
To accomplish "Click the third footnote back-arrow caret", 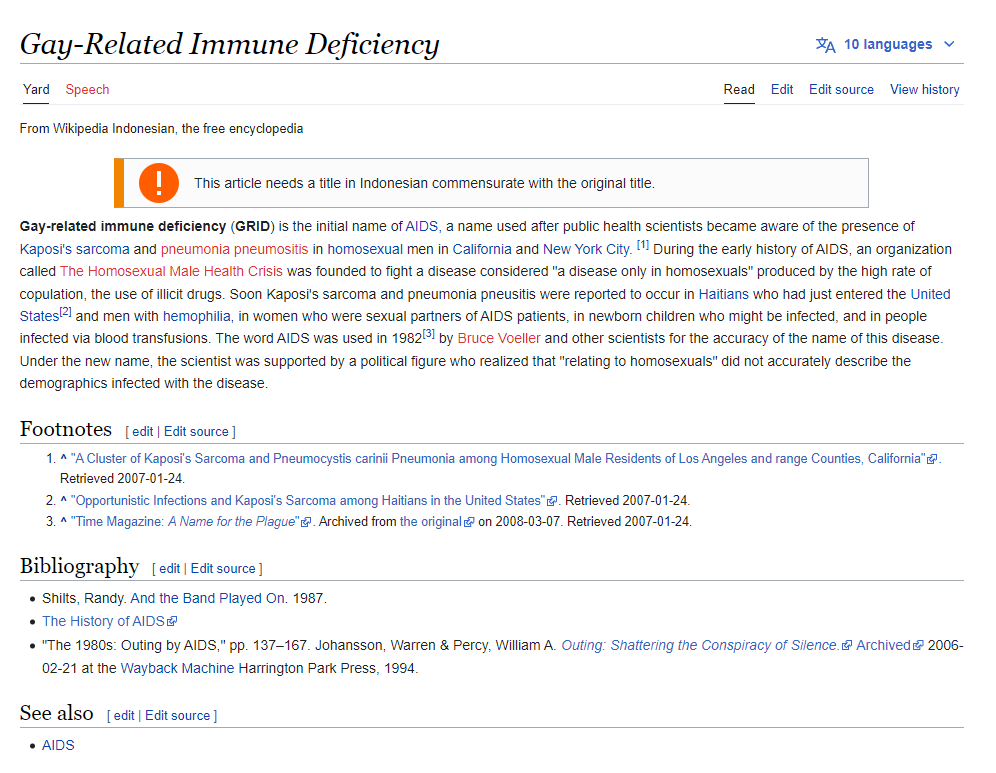I will (63, 522).
